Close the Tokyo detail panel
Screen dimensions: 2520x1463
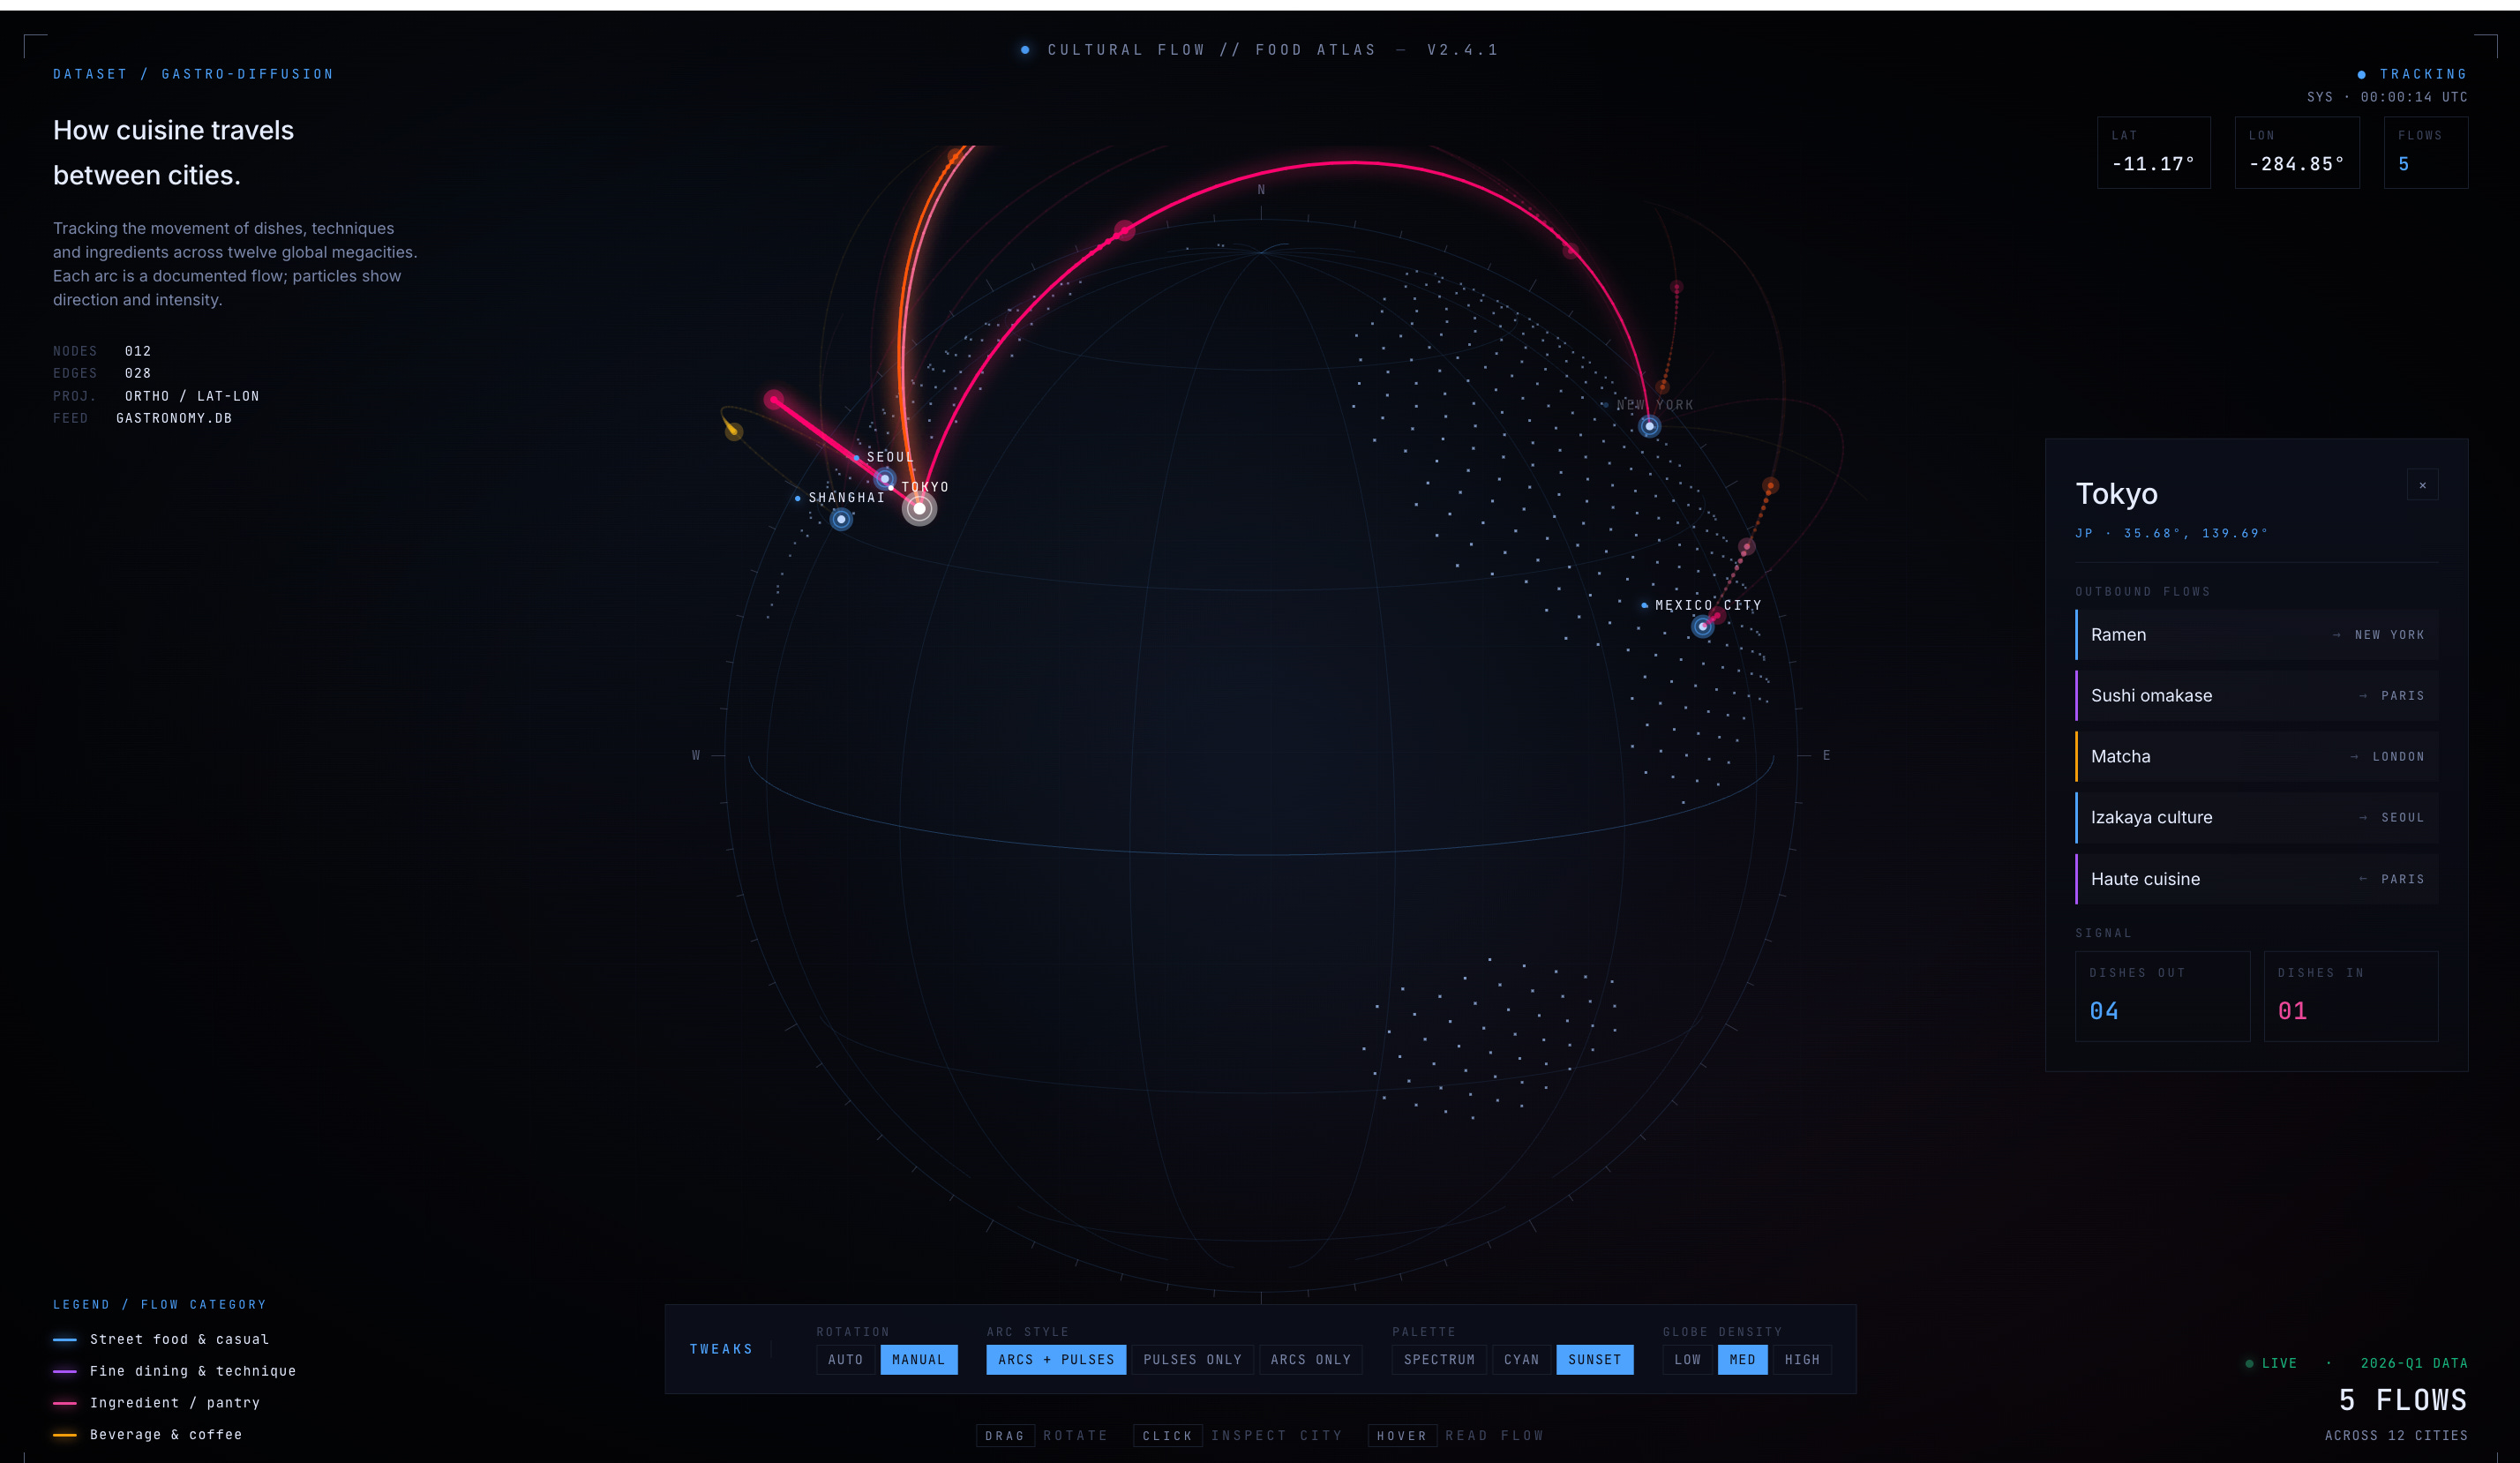(x=2422, y=485)
